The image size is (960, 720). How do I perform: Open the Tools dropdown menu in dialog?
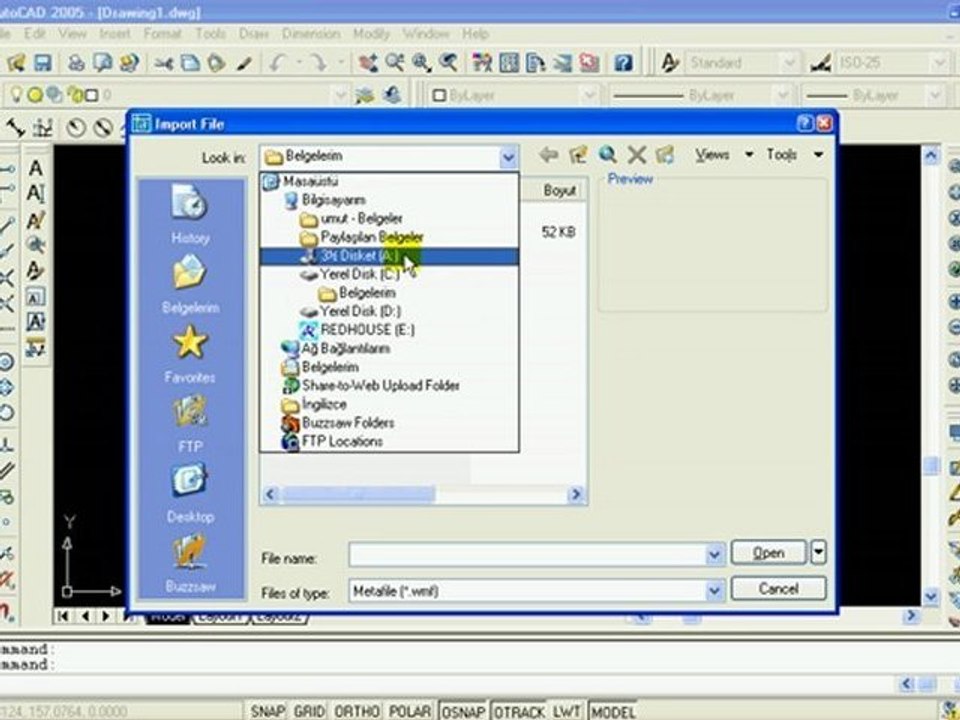[x=794, y=154]
